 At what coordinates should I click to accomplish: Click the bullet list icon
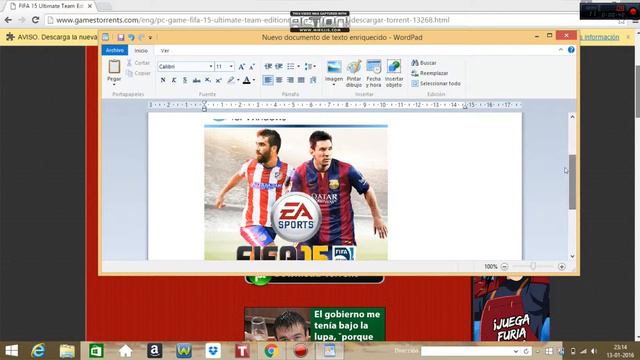coord(291,67)
